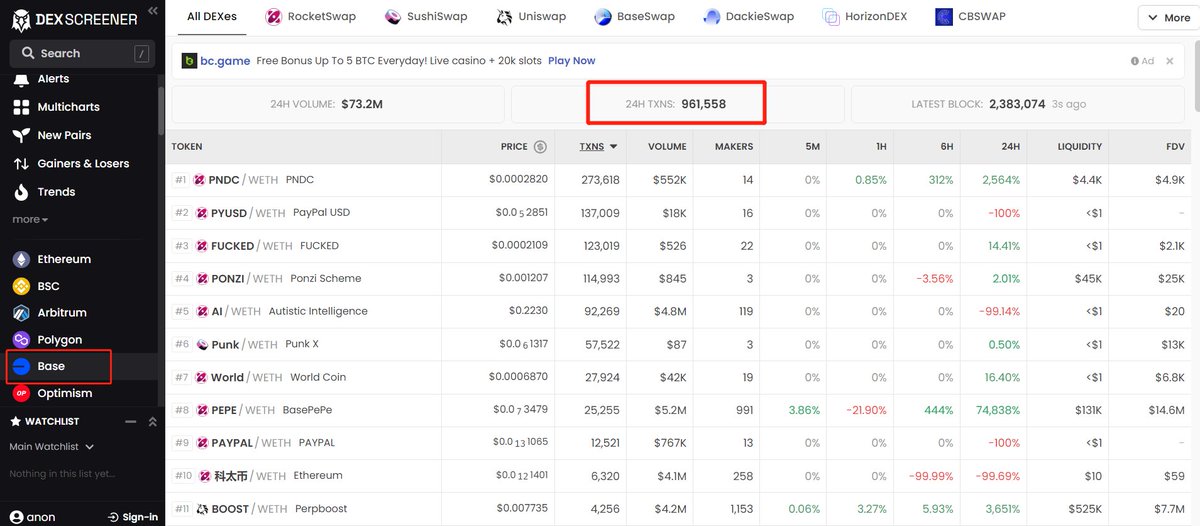
Task: Expand the 'more' sidebar menu
Action: point(30,219)
